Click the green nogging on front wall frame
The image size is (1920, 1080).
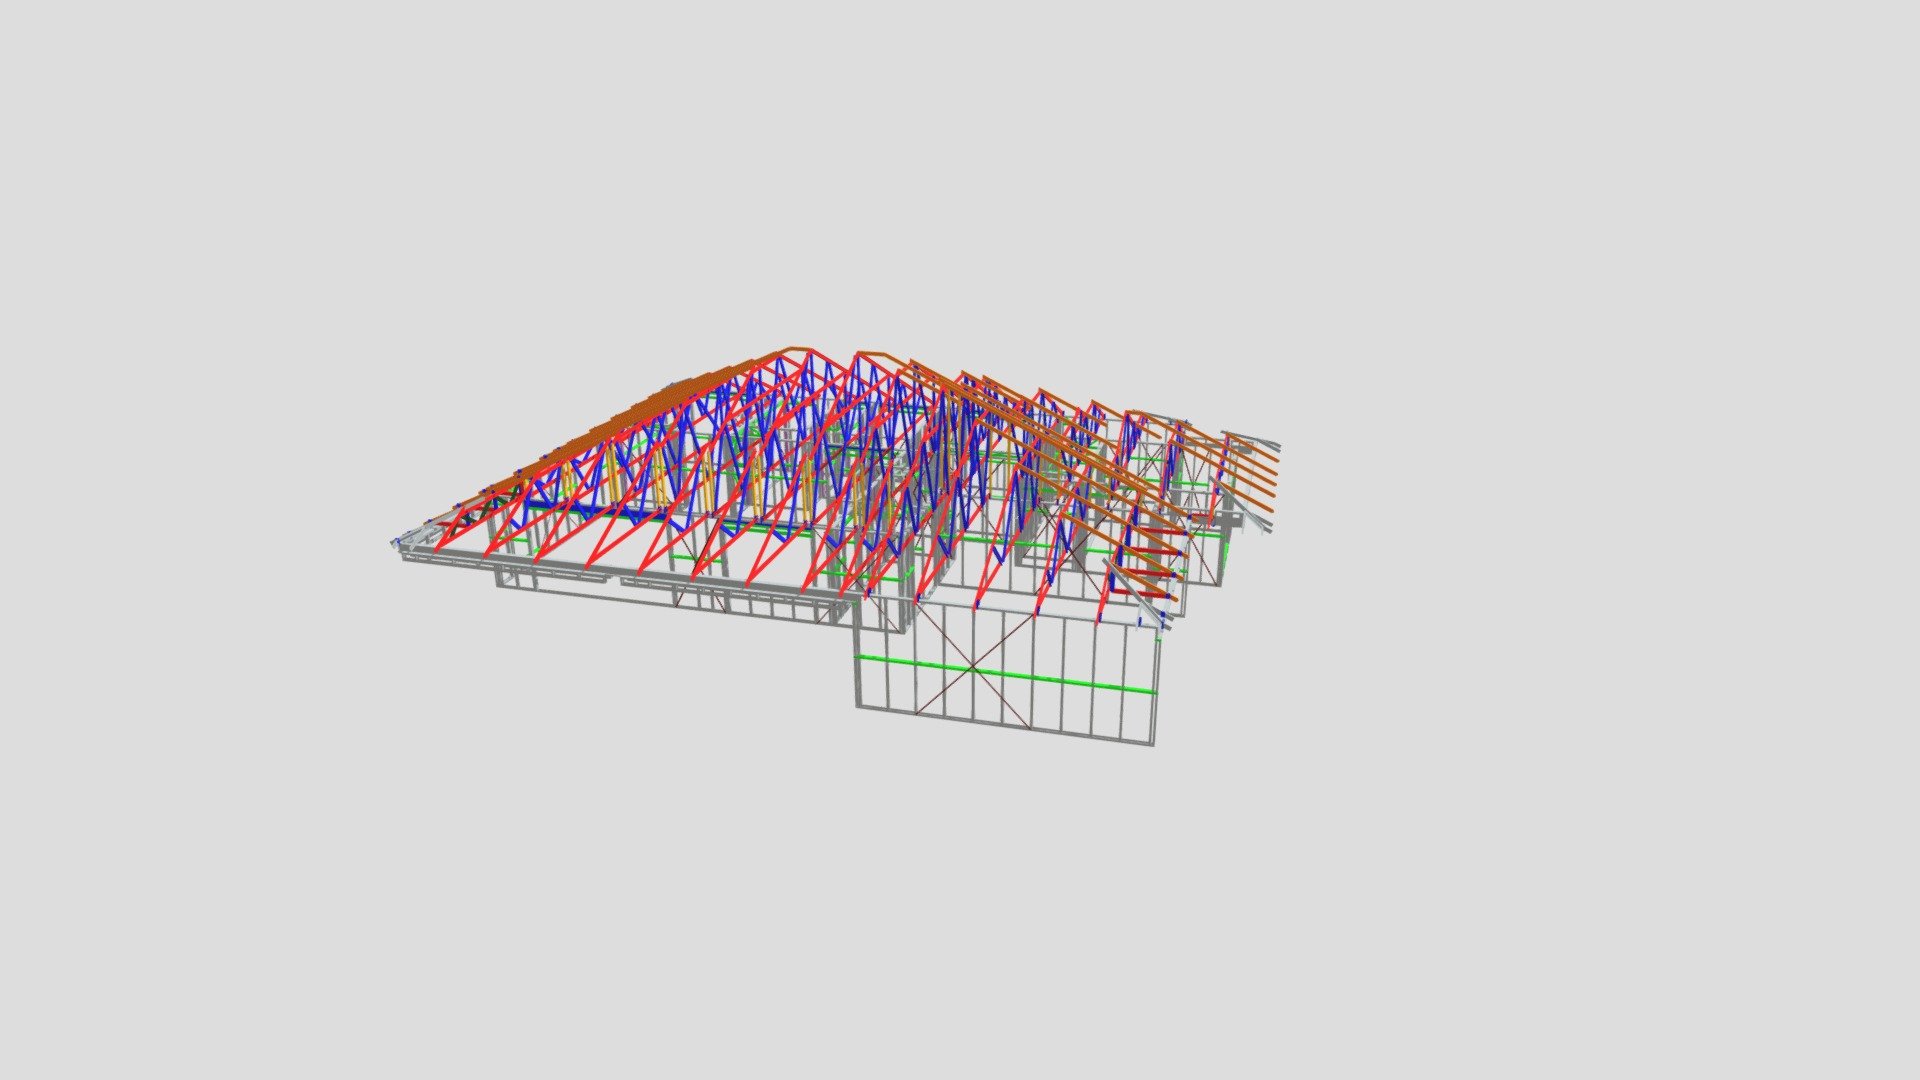(x=1007, y=674)
